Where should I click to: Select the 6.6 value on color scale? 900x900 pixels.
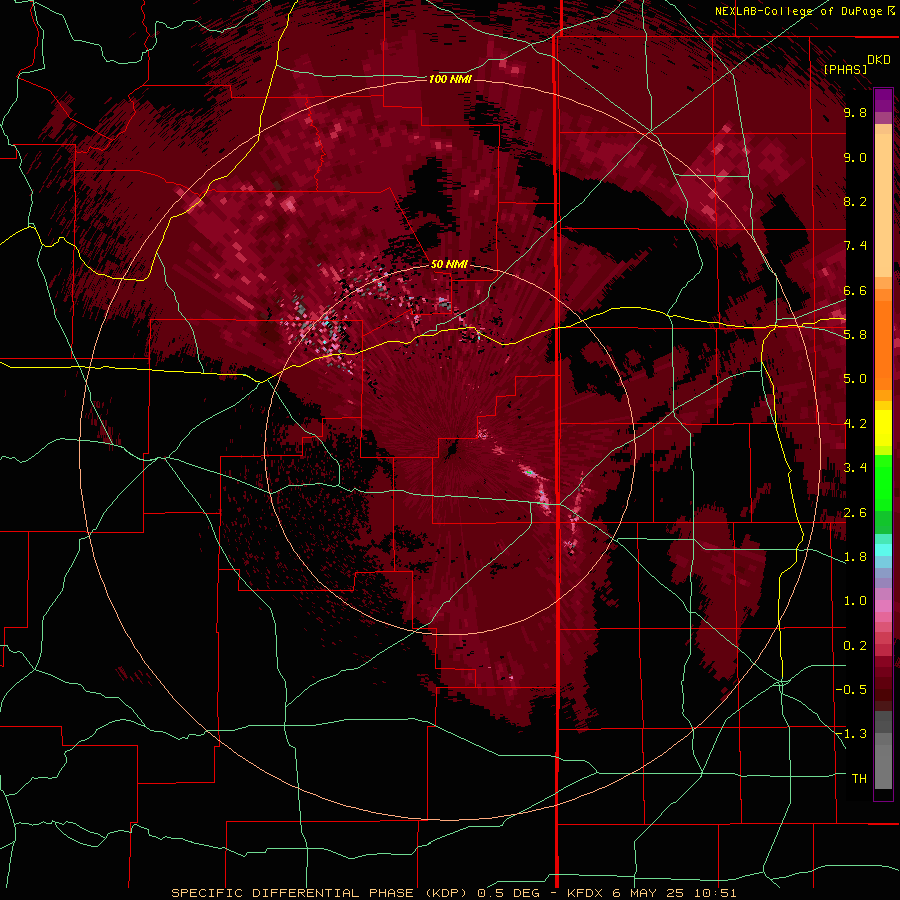click(x=855, y=290)
